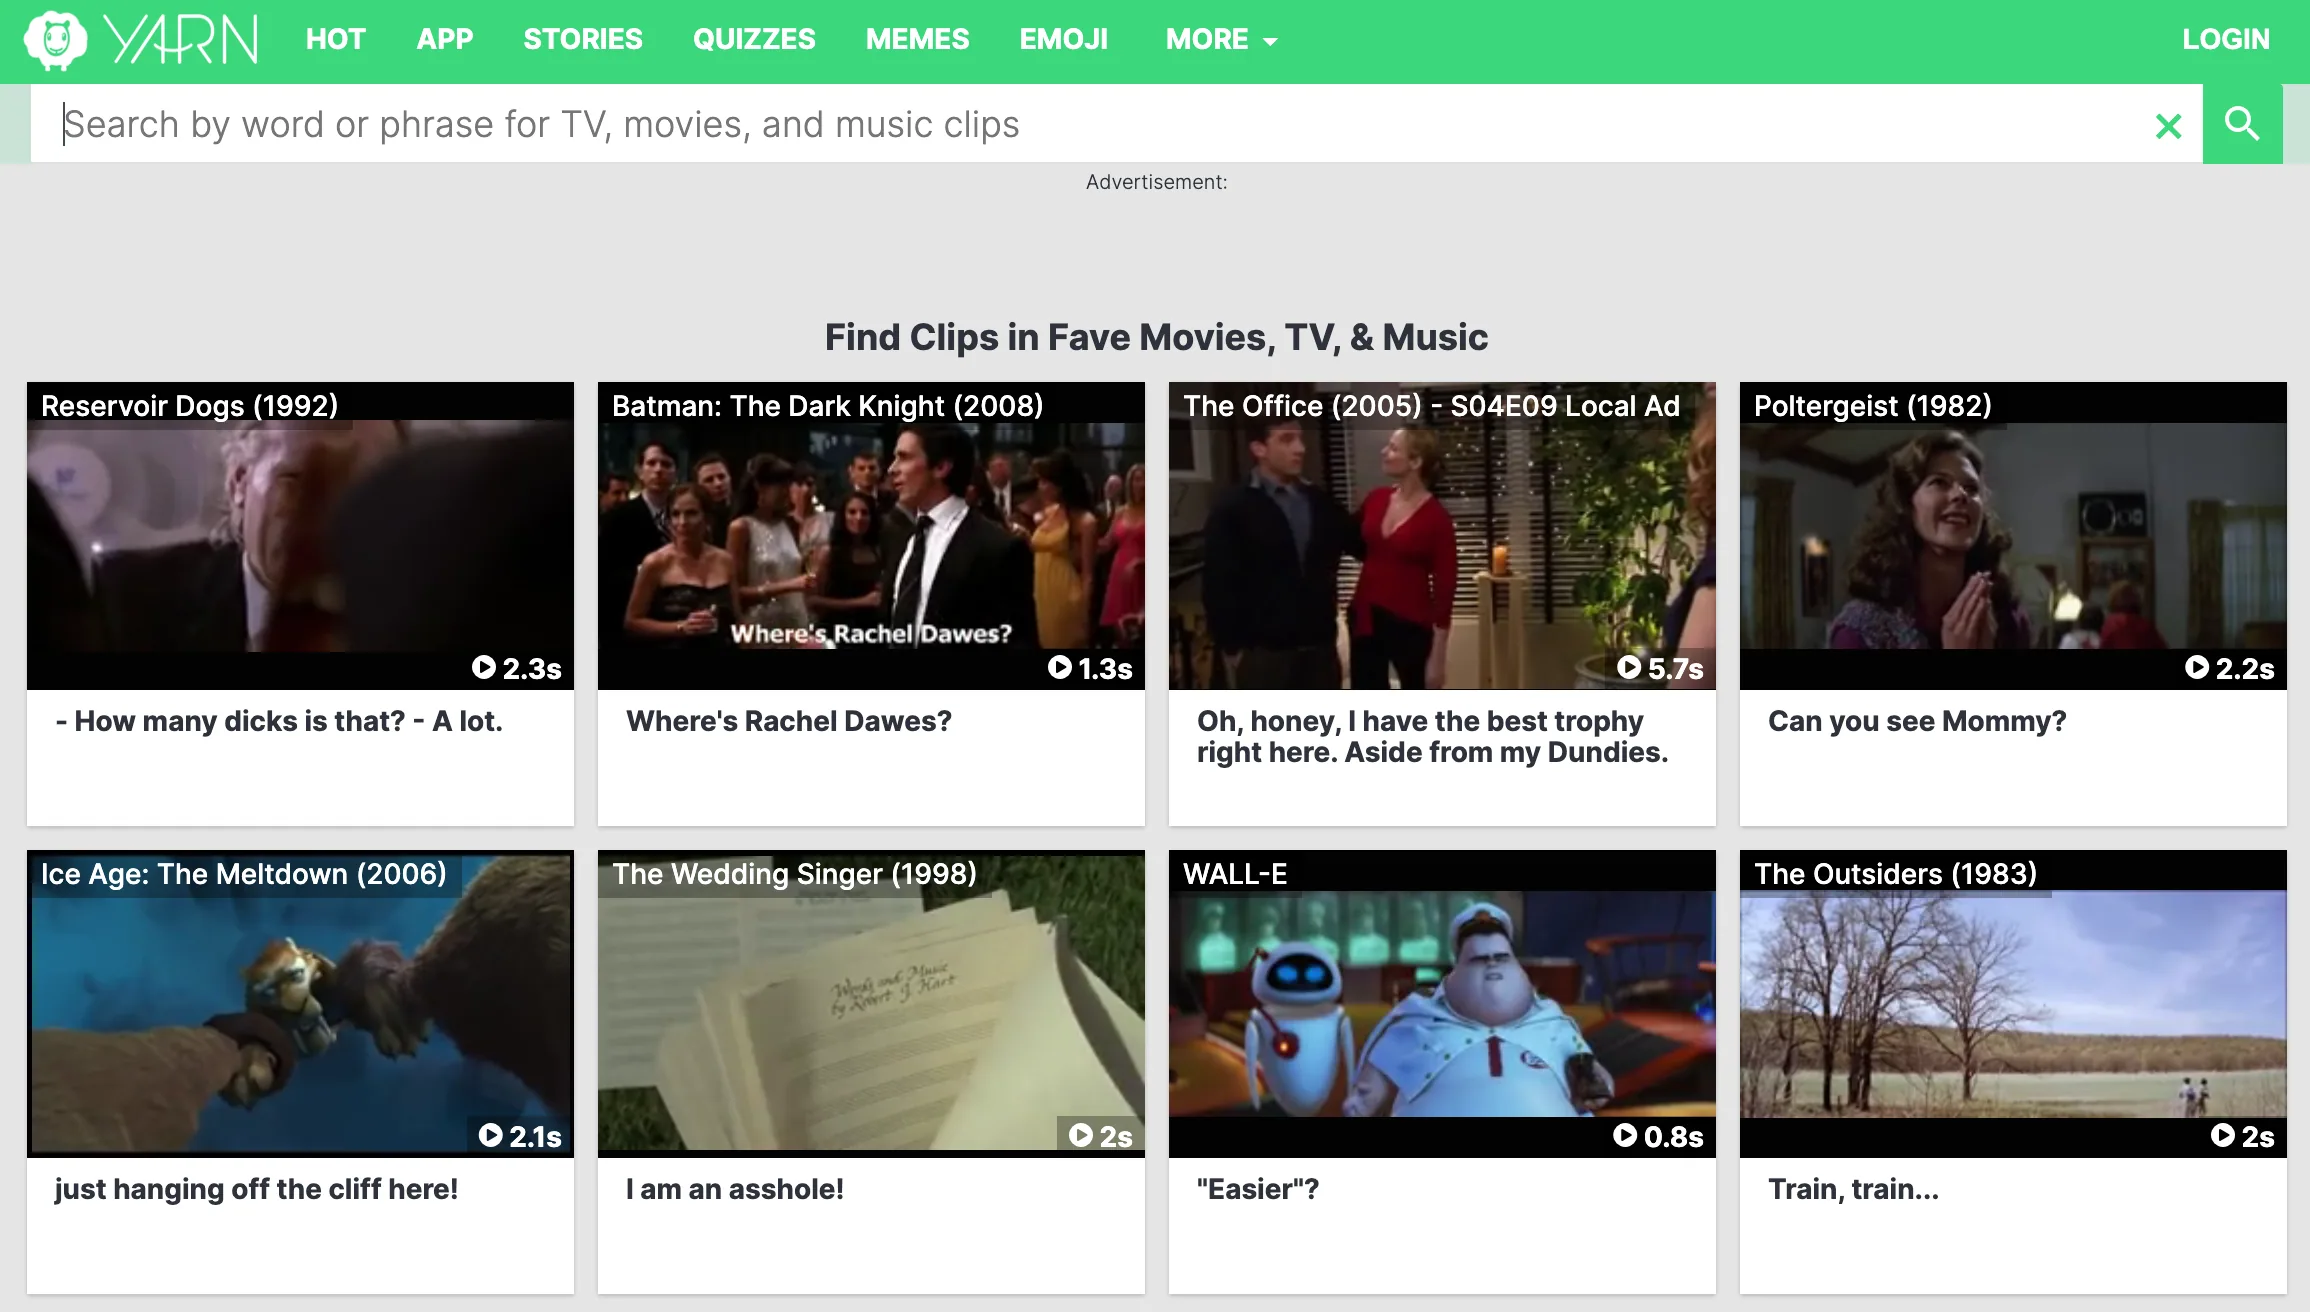This screenshot has width=2310, height=1312.
Task: Expand the MORE dropdown menu
Action: click(1221, 40)
